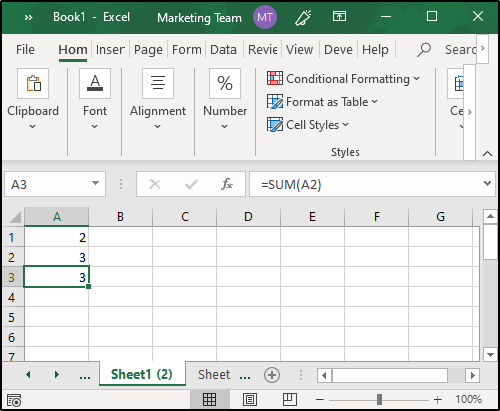Switch to the Insert ribbon tab

tap(110, 50)
